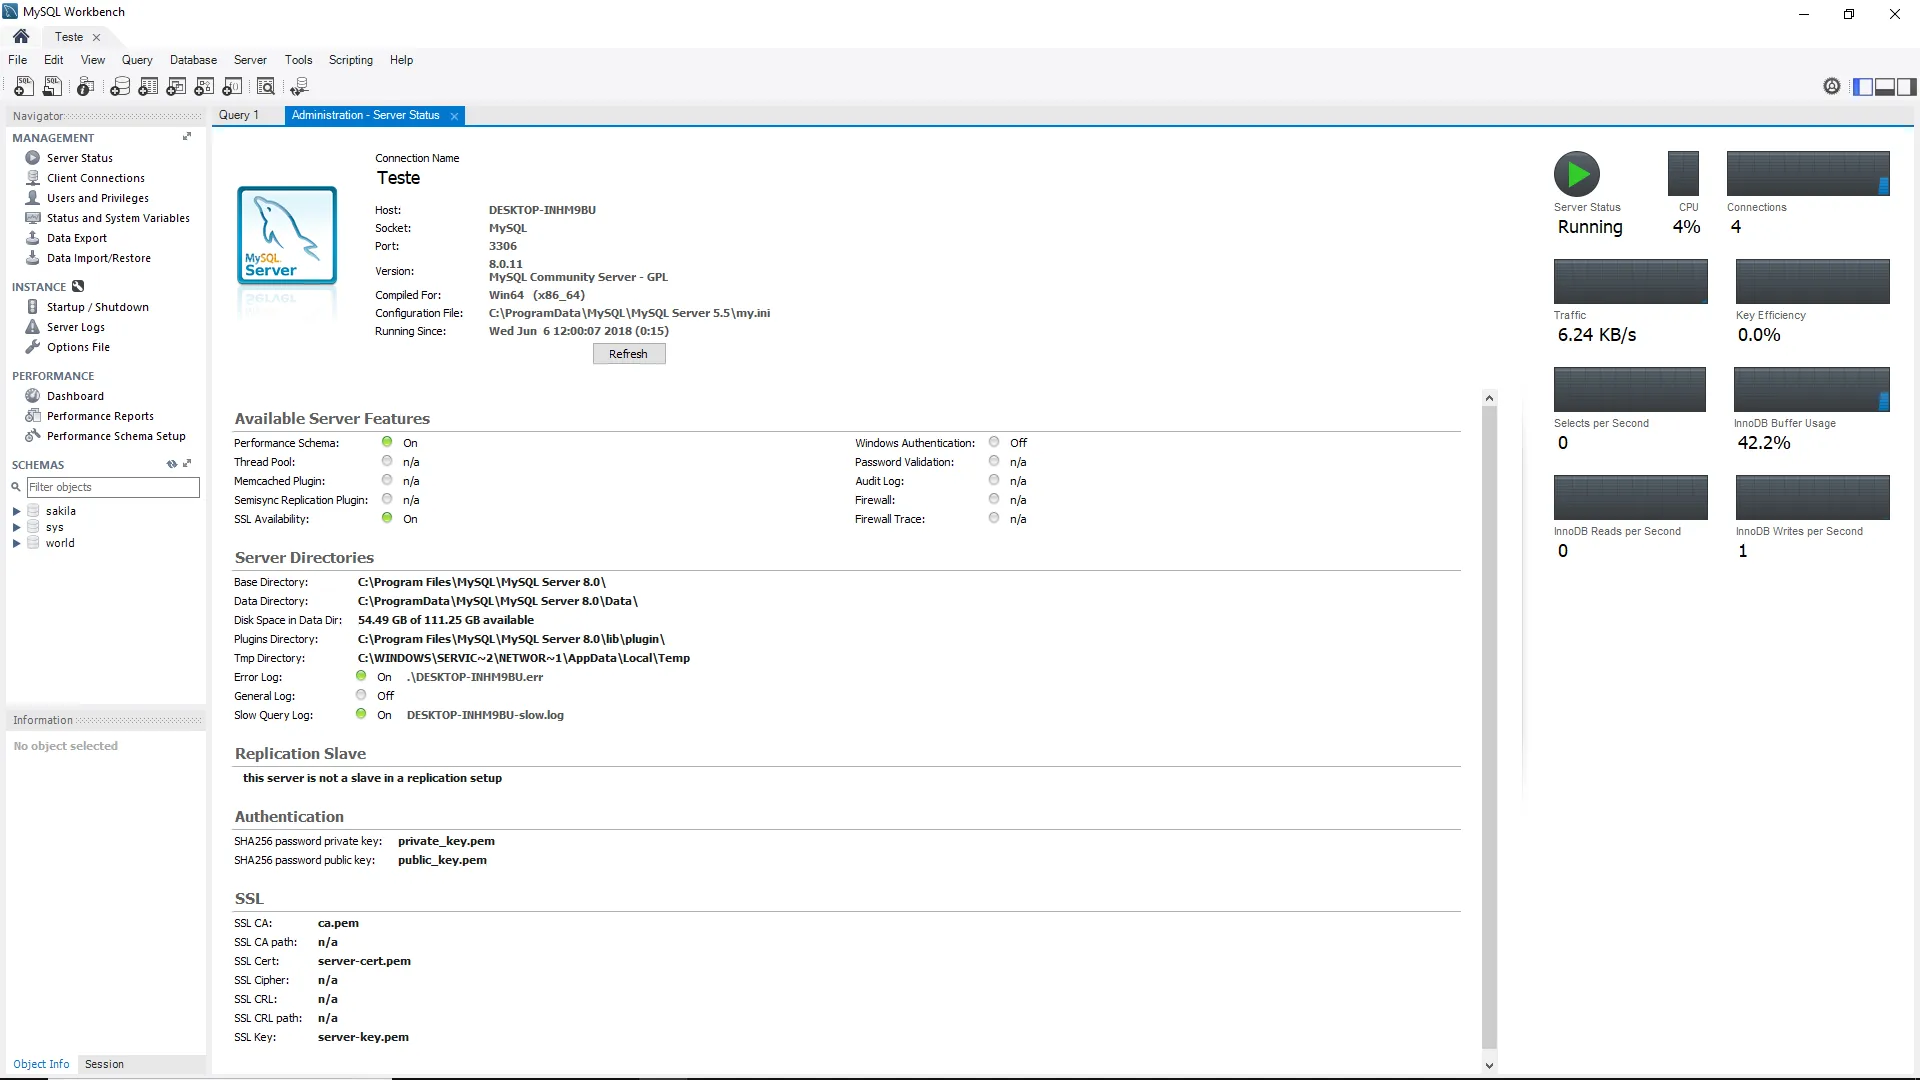Expand the sys schema tree node
This screenshot has width=1920, height=1080.
coord(16,527)
